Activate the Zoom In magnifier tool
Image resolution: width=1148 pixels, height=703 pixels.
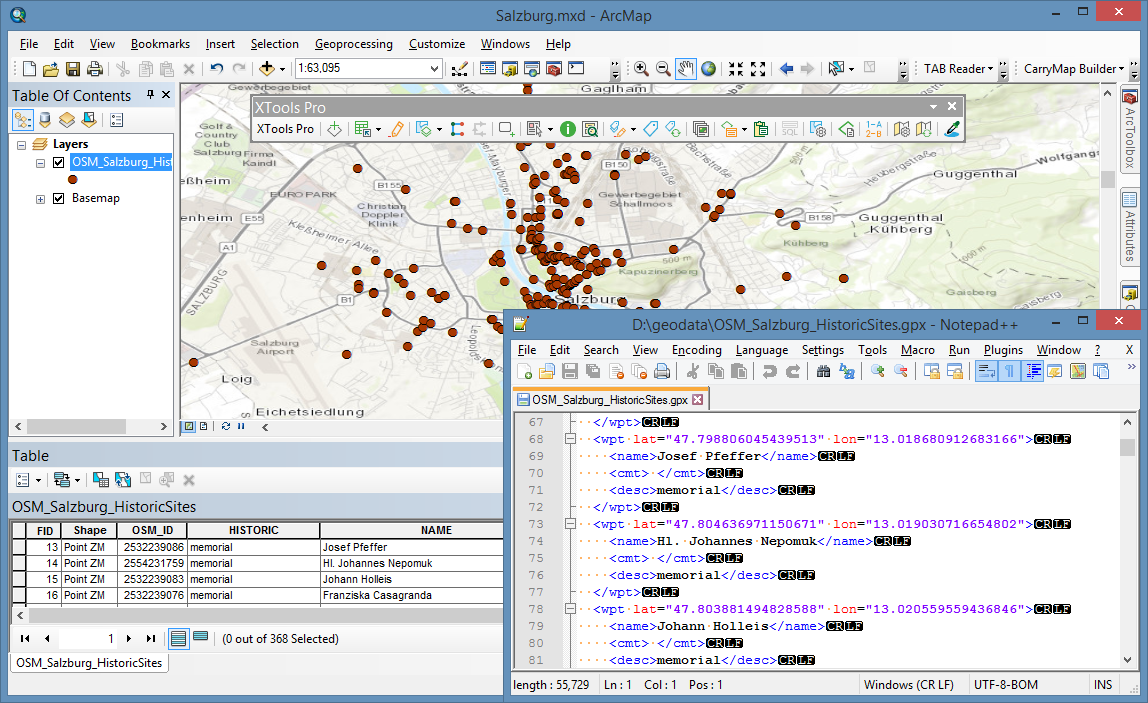click(641, 68)
